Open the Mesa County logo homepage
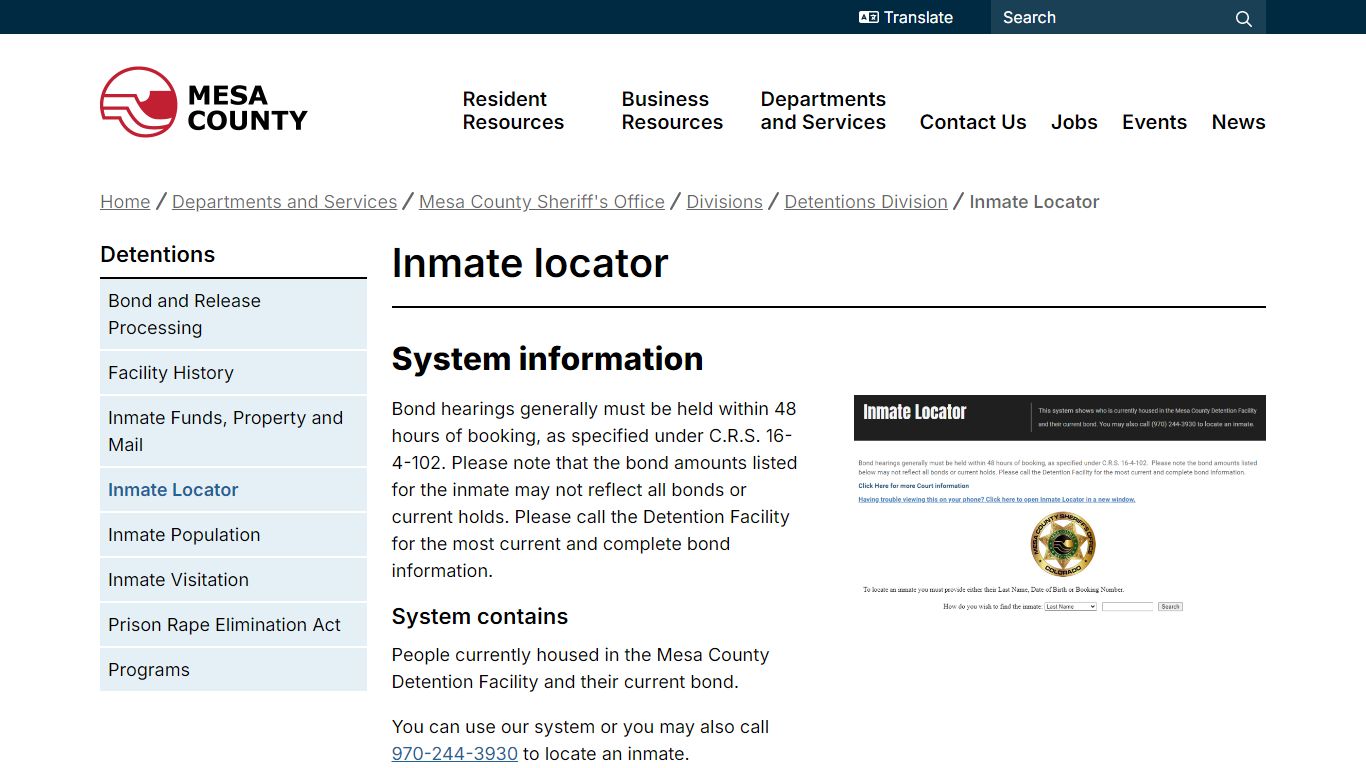 pos(204,103)
